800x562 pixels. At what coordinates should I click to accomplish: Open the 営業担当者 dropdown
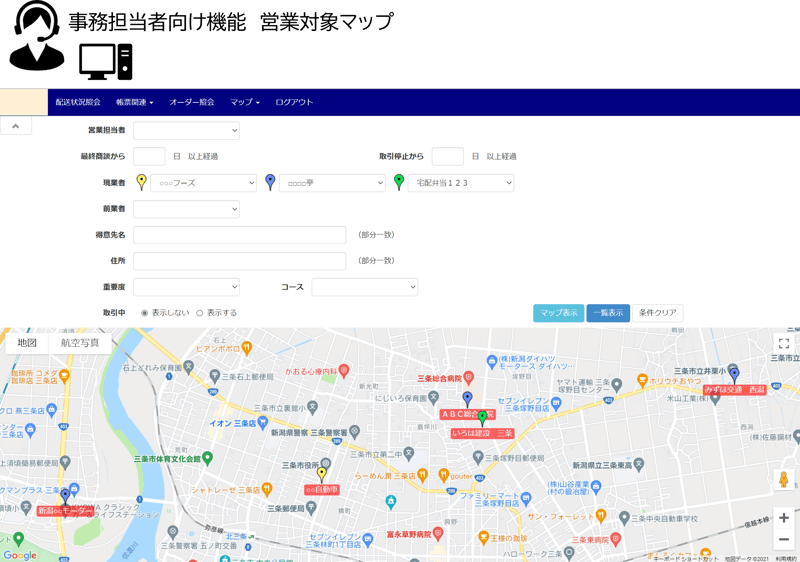(186, 130)
